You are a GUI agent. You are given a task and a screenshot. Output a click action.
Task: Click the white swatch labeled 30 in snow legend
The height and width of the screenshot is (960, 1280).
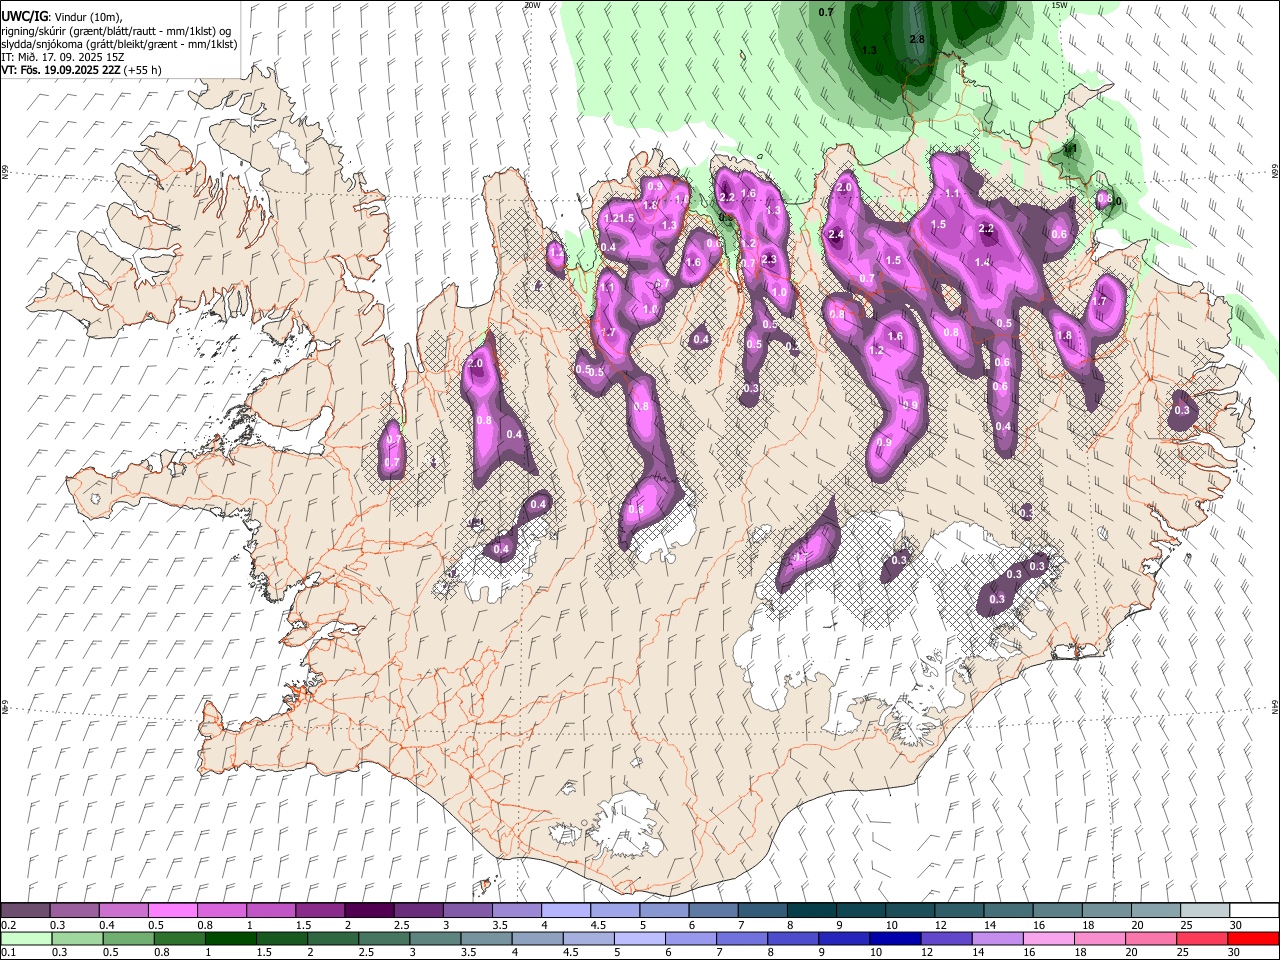(x=1253, y=910)
